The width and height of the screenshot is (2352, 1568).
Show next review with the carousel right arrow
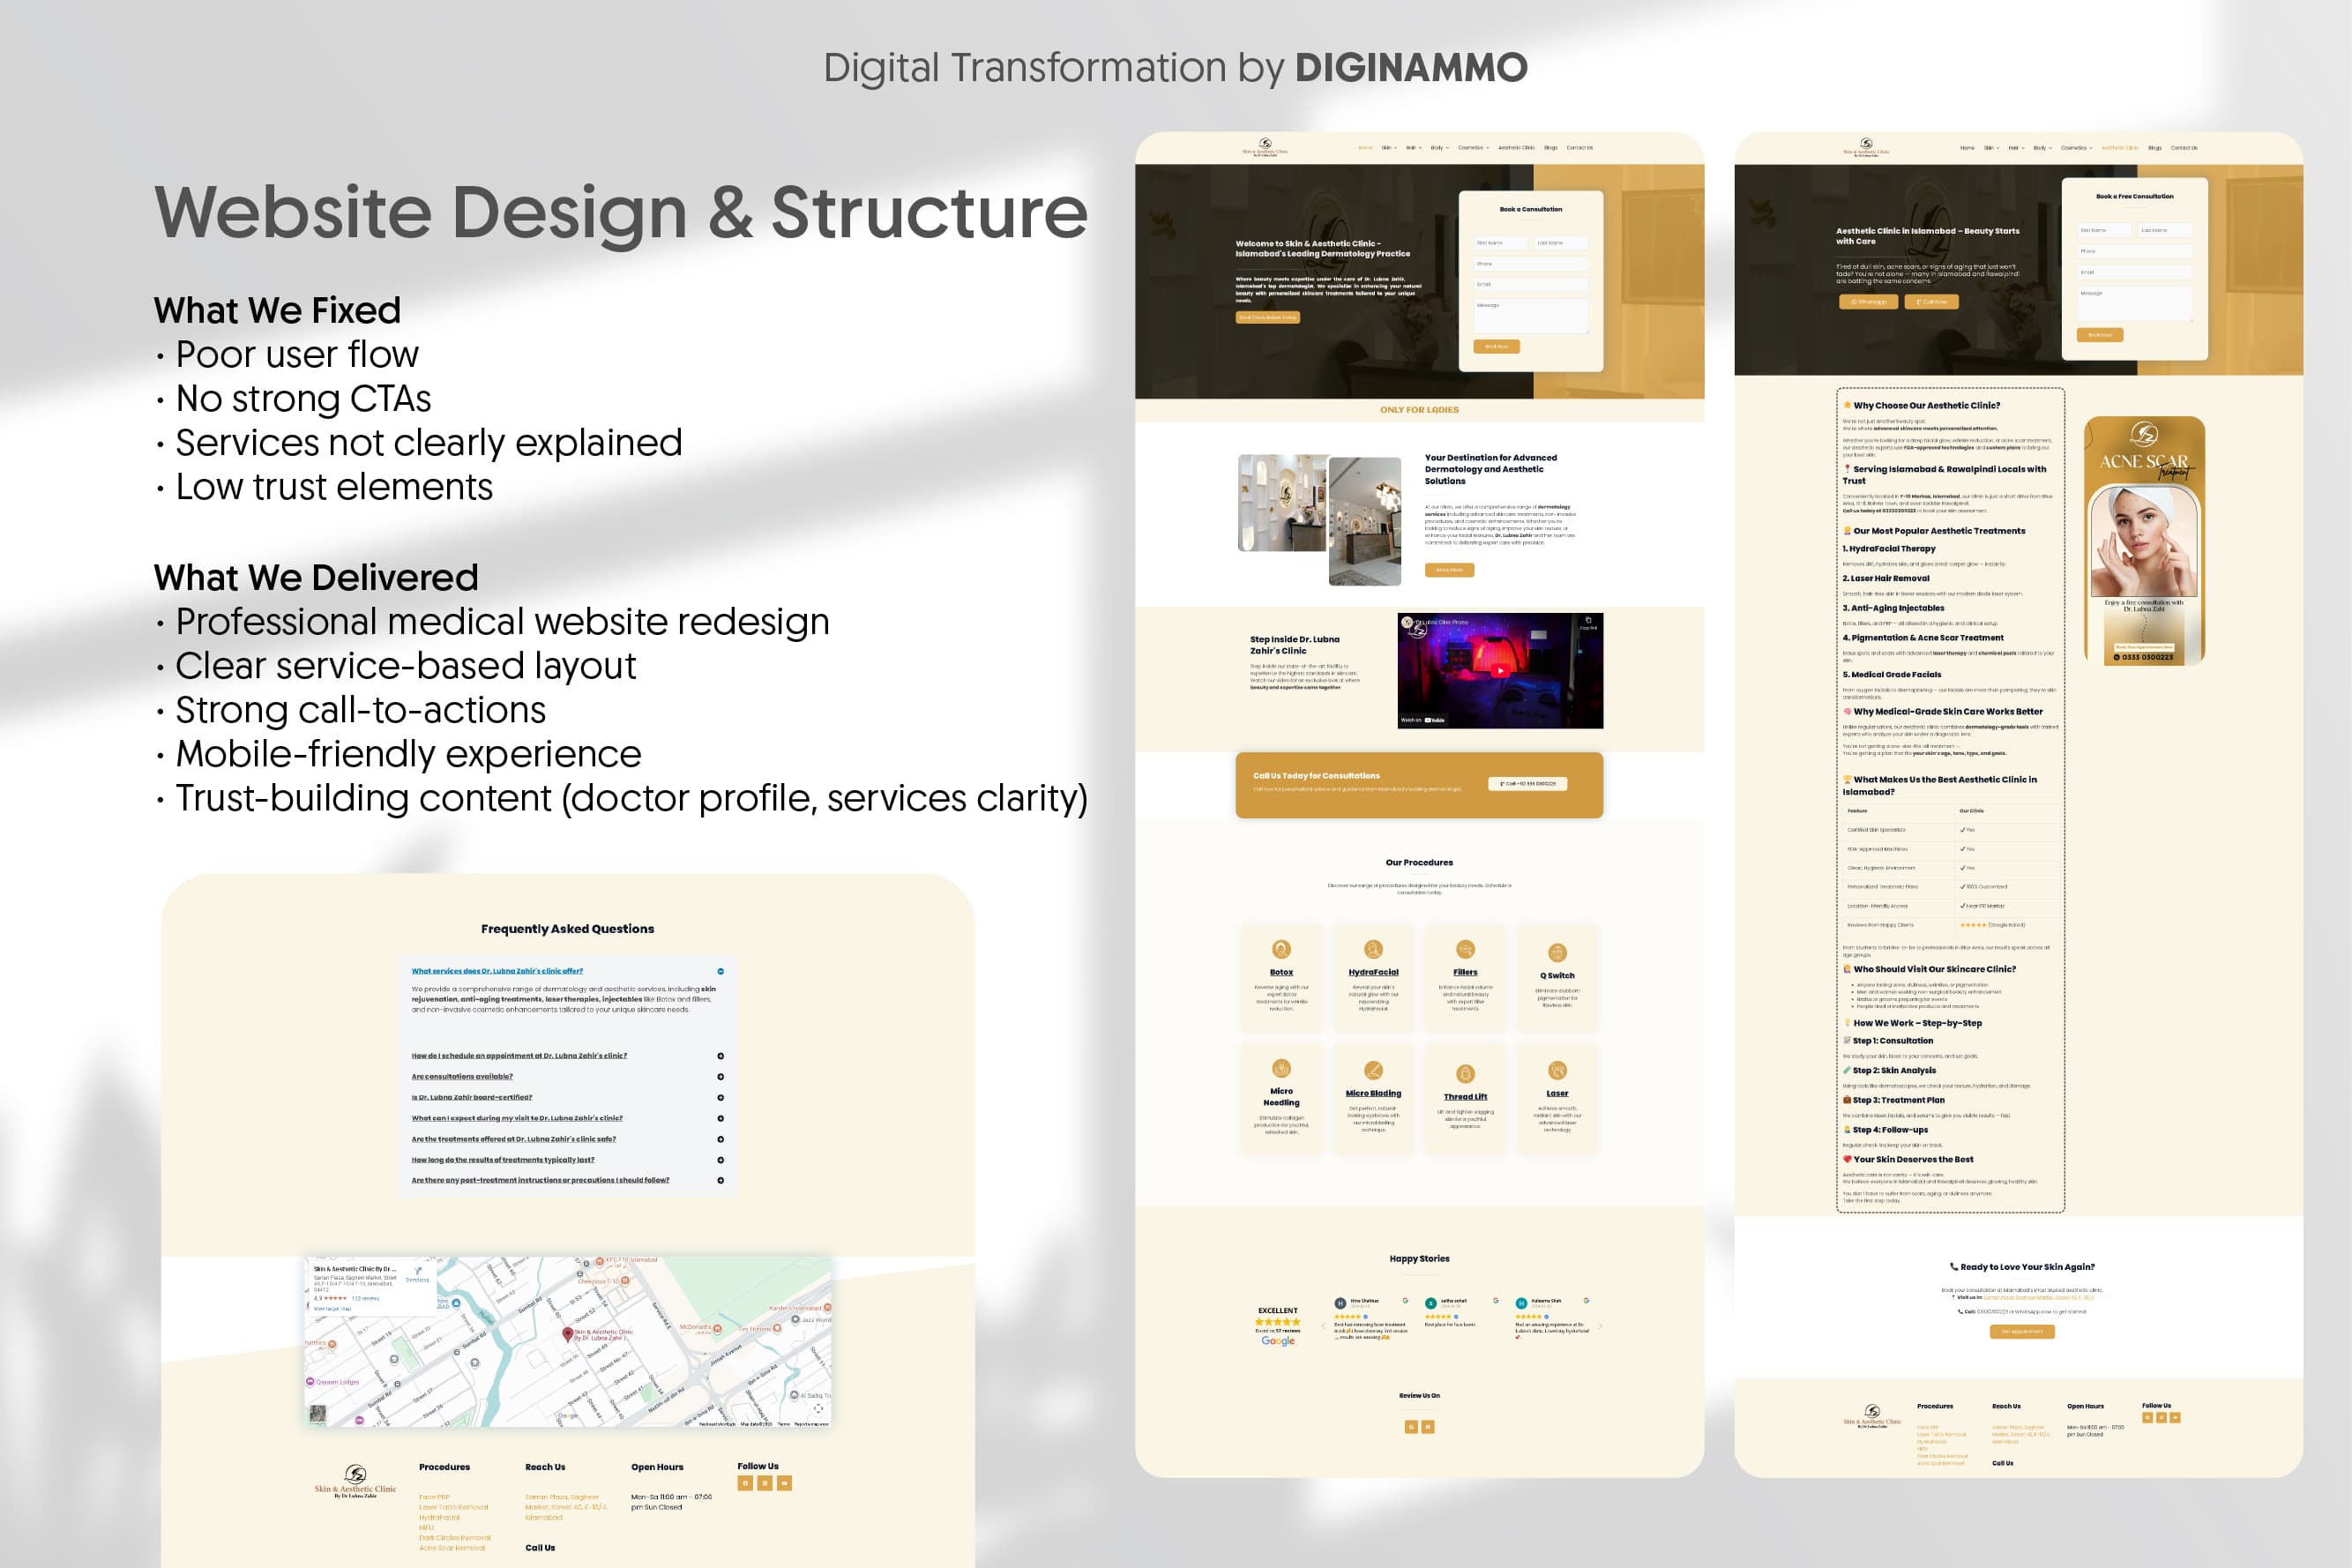click(x=1600, y=1327)
